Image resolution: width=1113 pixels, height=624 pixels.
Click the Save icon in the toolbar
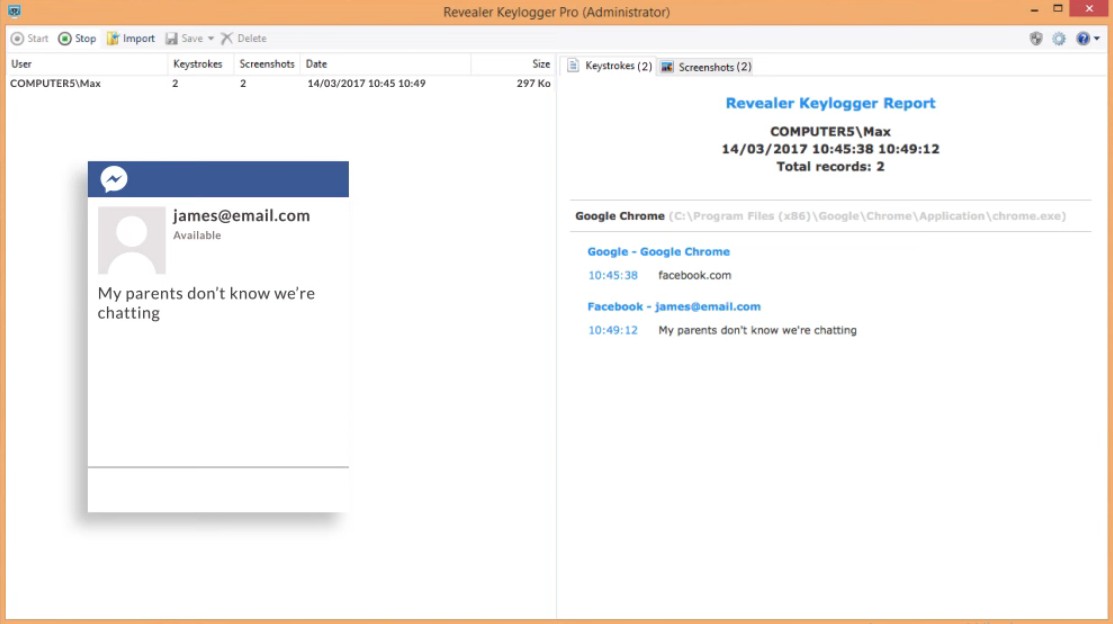[175, 38]
